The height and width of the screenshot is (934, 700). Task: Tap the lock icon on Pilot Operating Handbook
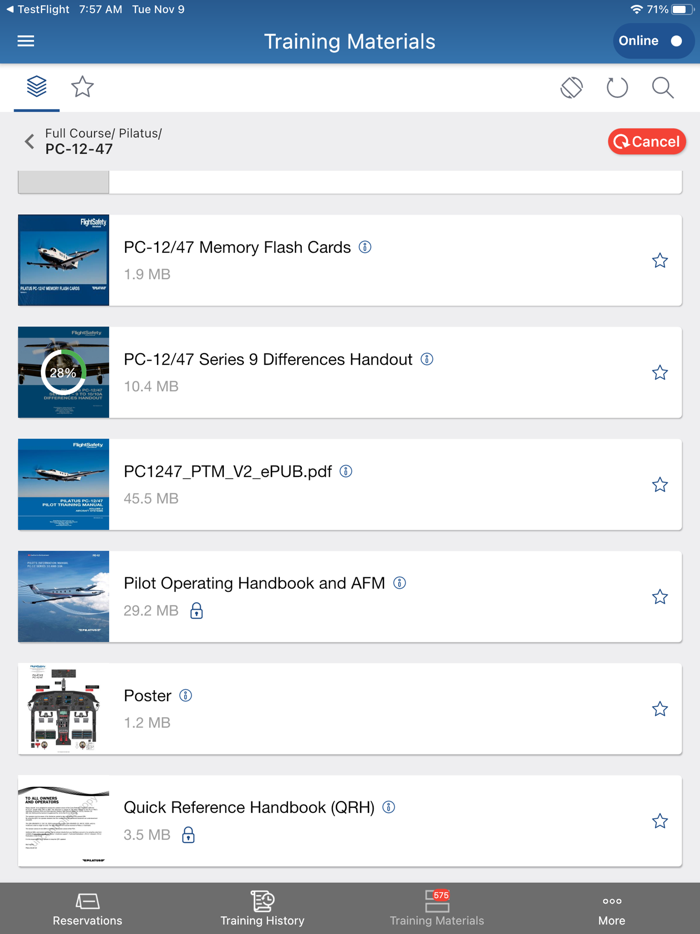coord(196,610)
